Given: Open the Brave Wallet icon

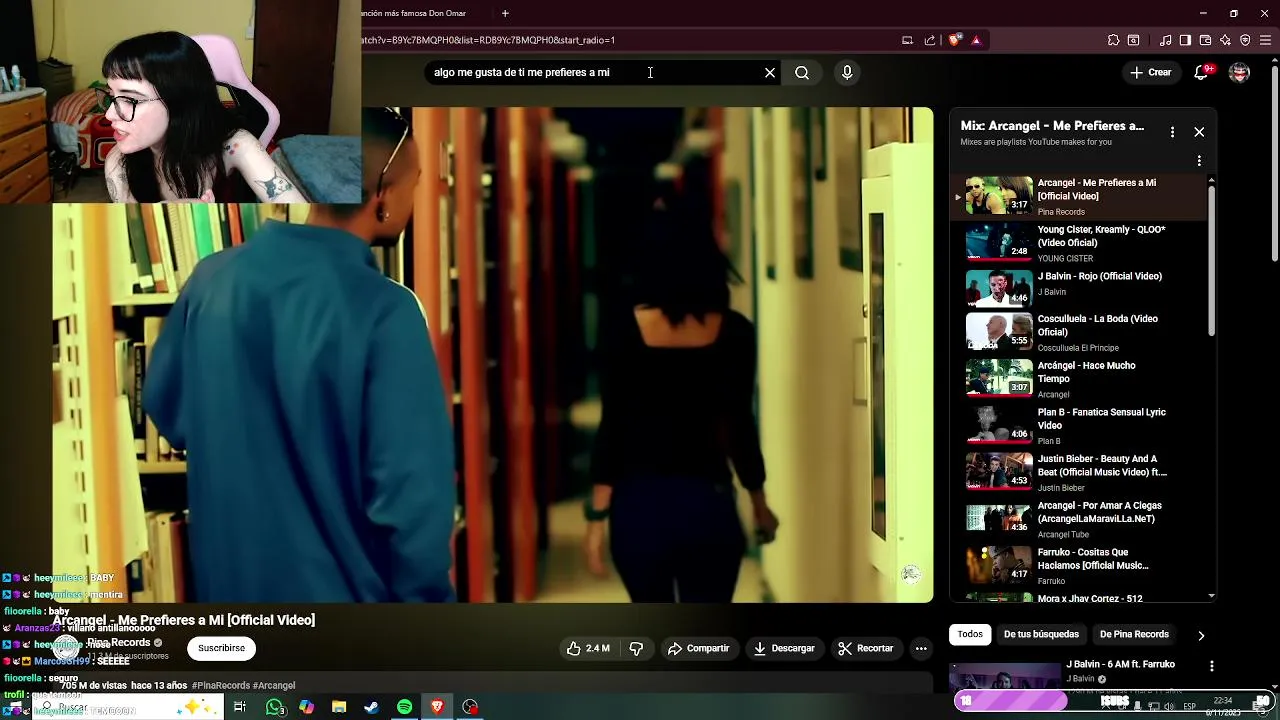Looking at the screenshot, I should [x=1205, y=40].
